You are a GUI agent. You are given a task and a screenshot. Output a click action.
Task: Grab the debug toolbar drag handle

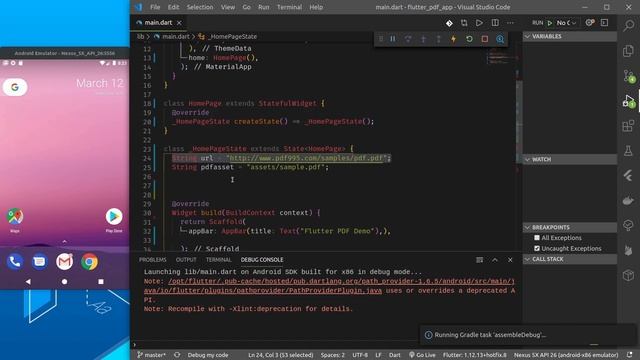380,39
